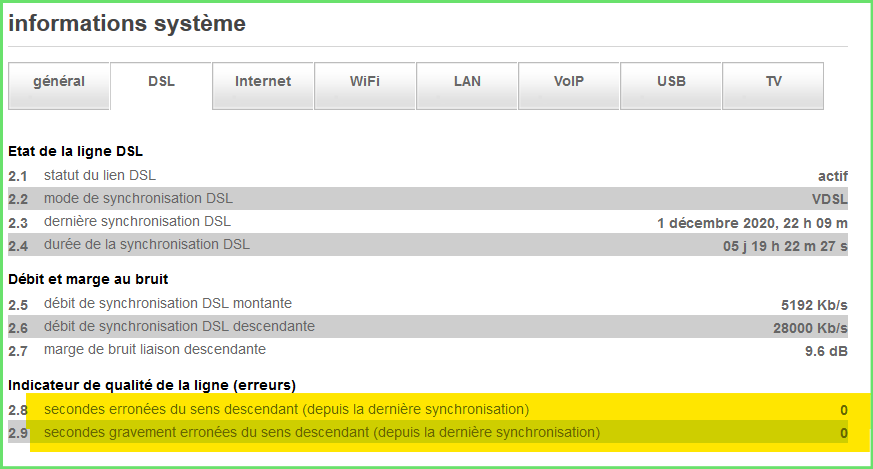Click the 'secondes gravement erronées' row label
The width and height of the screenshot is (873, 469).
(x=322, y=433)
